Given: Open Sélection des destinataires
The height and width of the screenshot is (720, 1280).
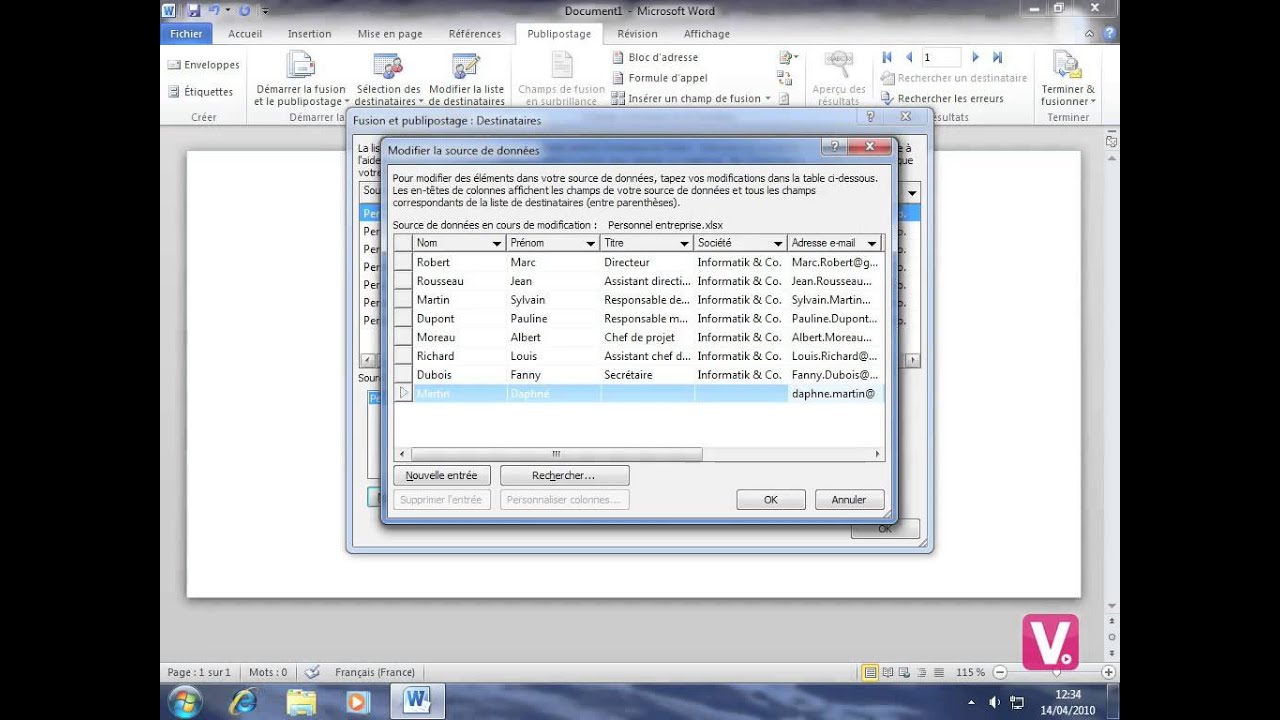Looking at the screenshot, I should click(x=389, y=79).
